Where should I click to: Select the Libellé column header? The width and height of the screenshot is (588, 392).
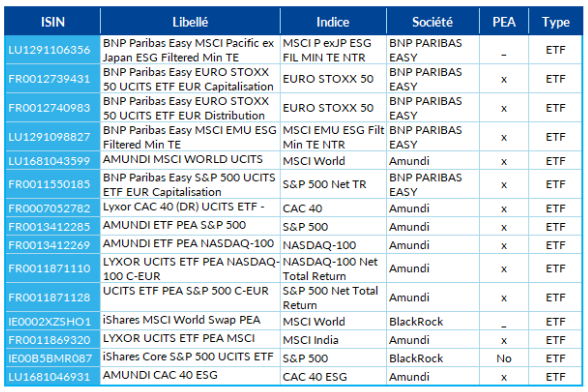(190, 22)
